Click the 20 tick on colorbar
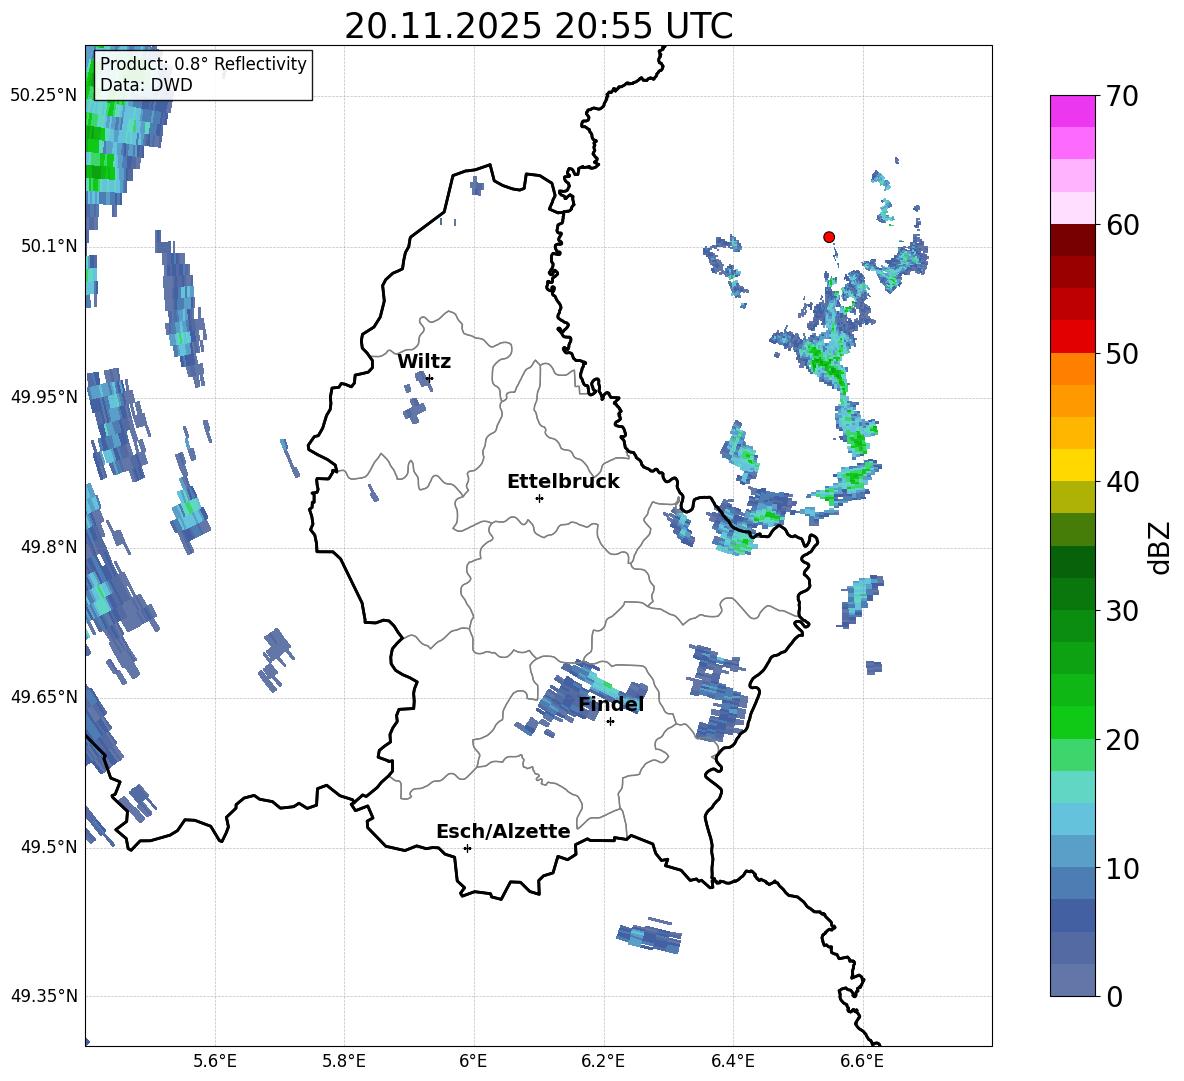 pyautogui.click(x=1122, y=740)
